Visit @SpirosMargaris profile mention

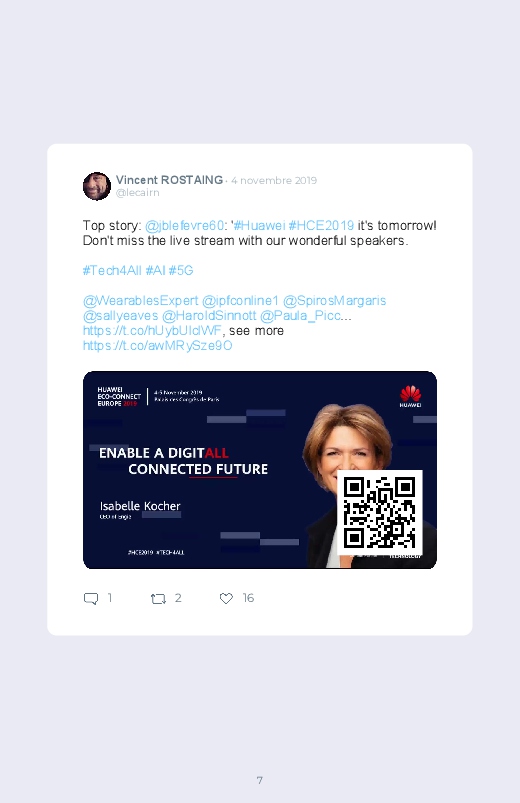click(x=335, y=301)
